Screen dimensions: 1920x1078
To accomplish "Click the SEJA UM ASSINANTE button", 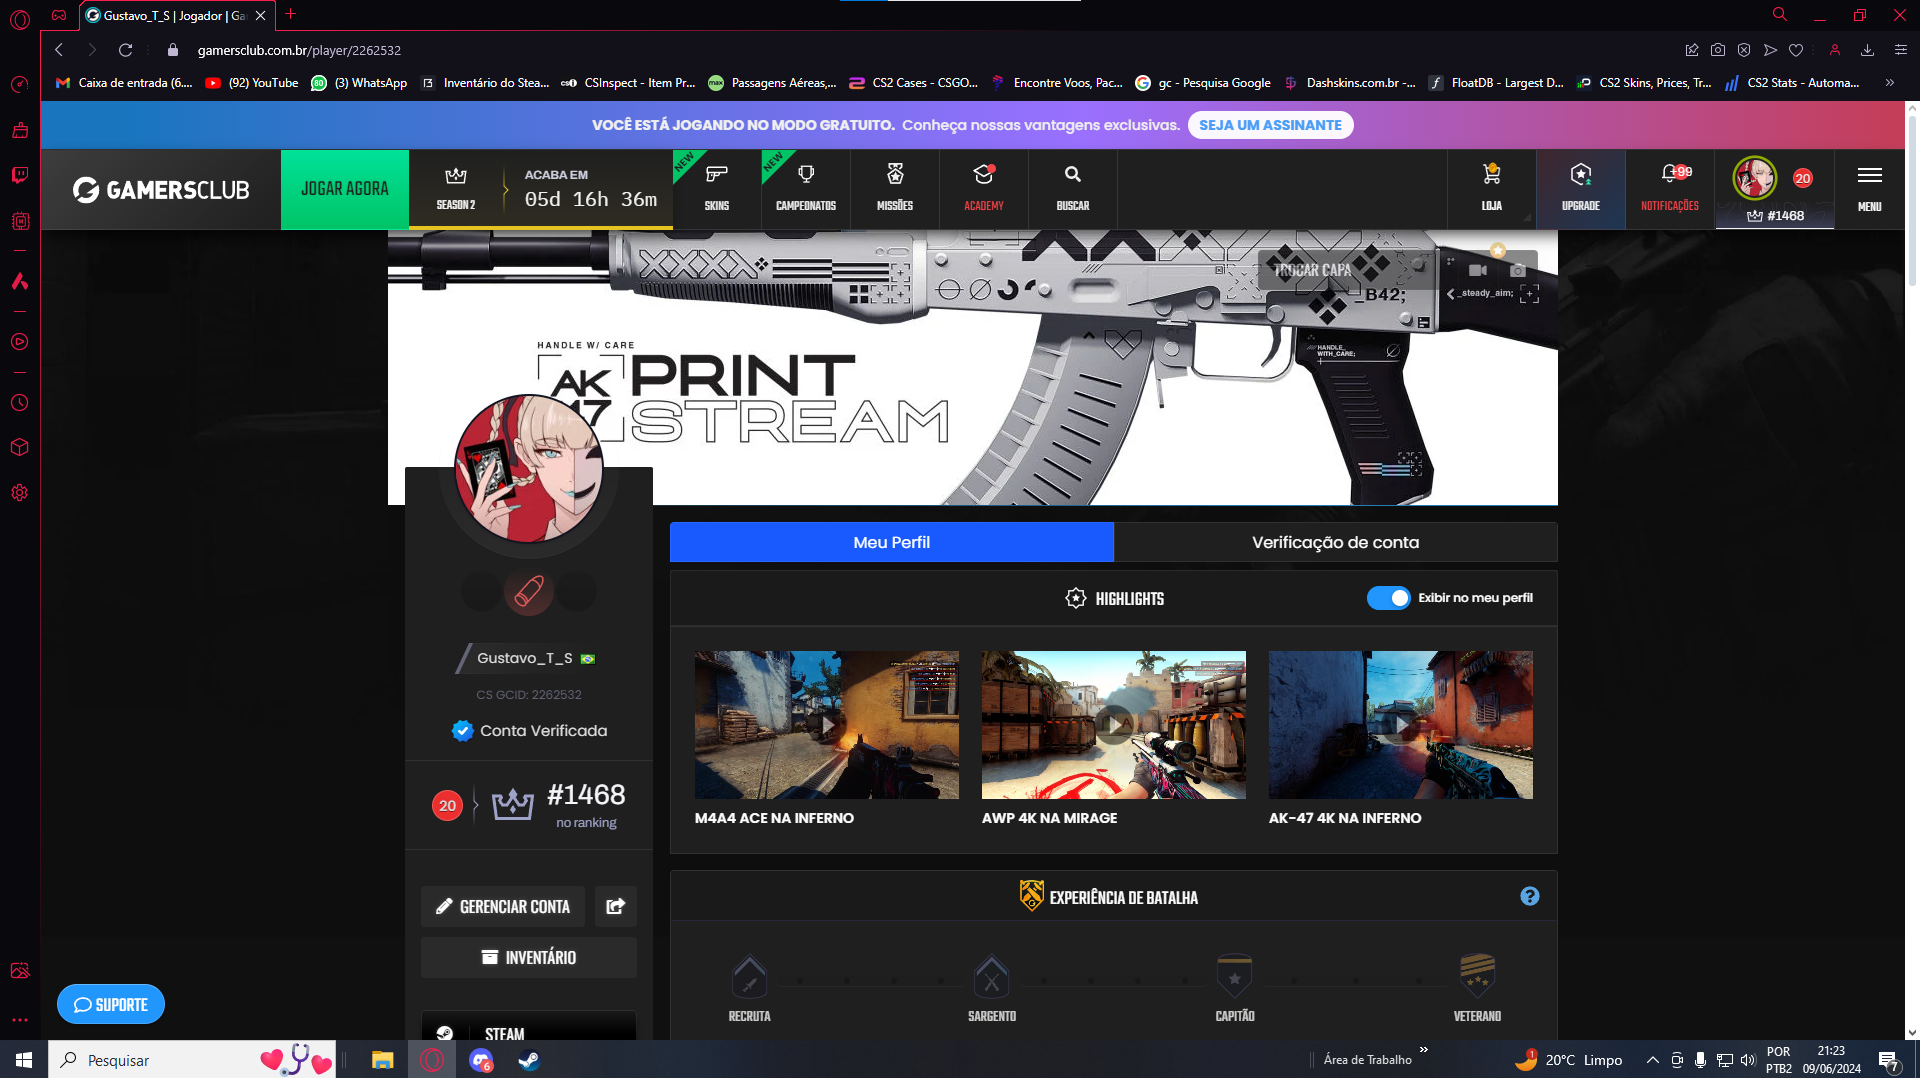I will pos(1271,125).
